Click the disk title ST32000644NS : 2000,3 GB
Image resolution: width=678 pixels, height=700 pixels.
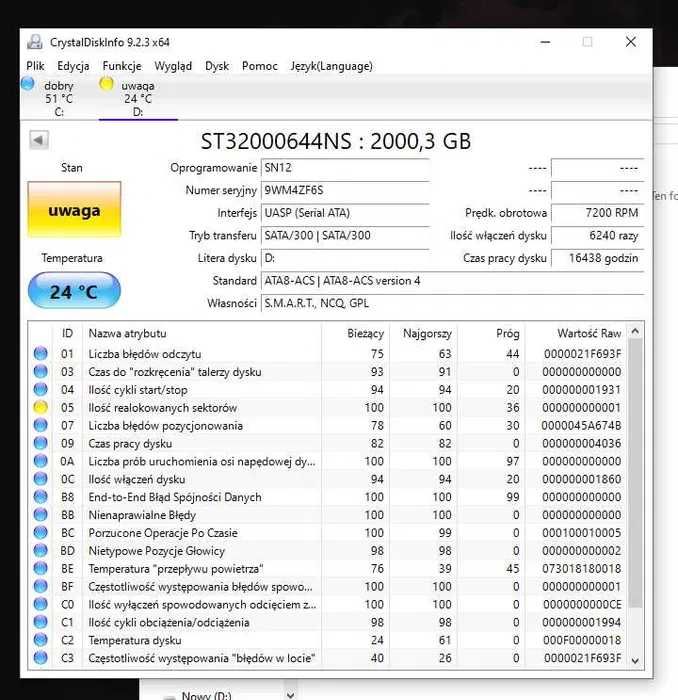click(x=336, y=141)
